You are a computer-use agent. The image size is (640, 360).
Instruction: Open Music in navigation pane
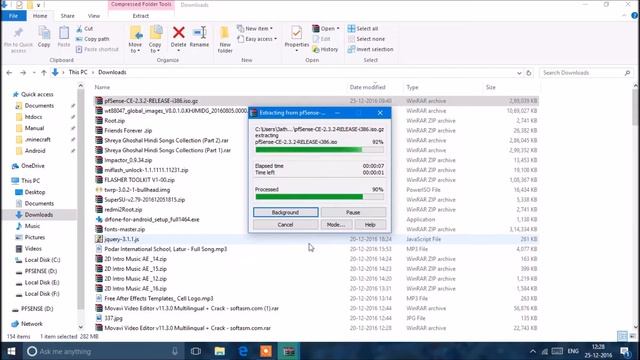[x=32, y=226]
